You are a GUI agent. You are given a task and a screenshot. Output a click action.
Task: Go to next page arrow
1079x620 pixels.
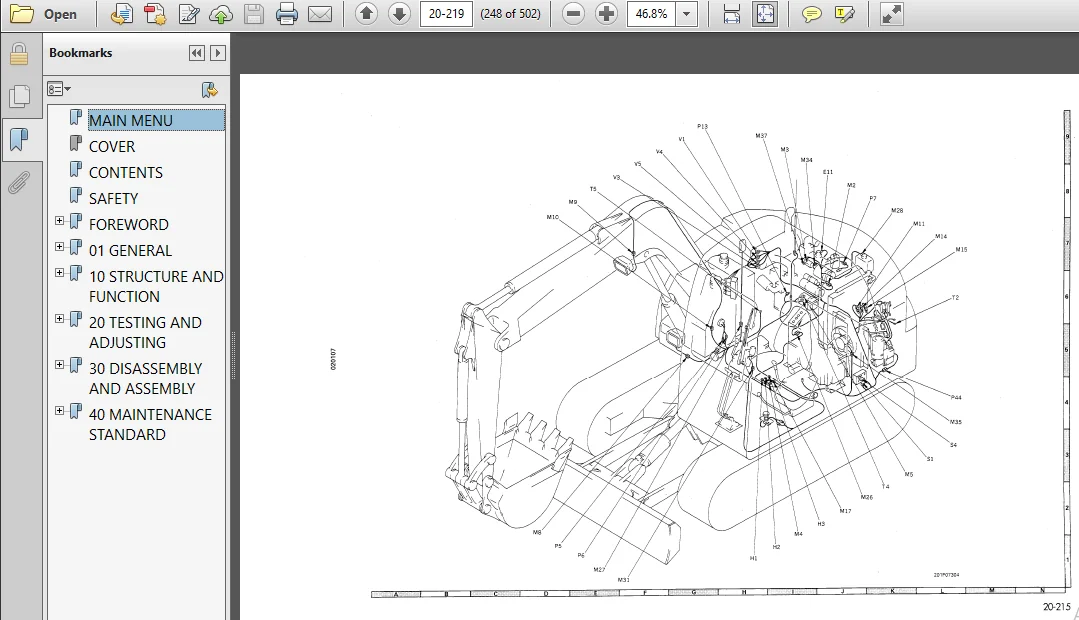pos(399,14)
